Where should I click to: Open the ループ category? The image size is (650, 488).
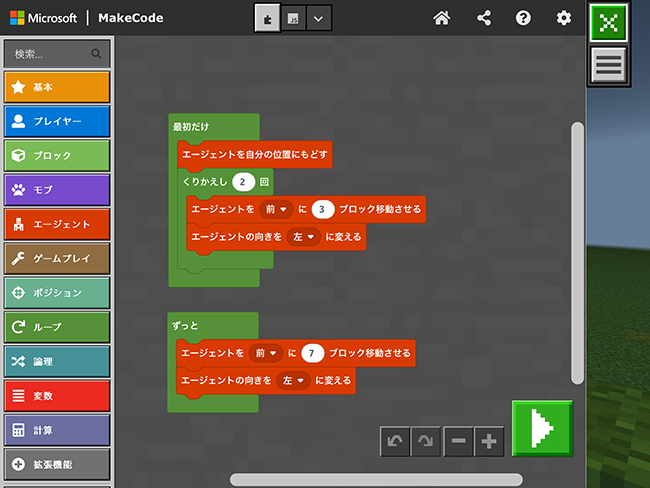pos(56,327)
